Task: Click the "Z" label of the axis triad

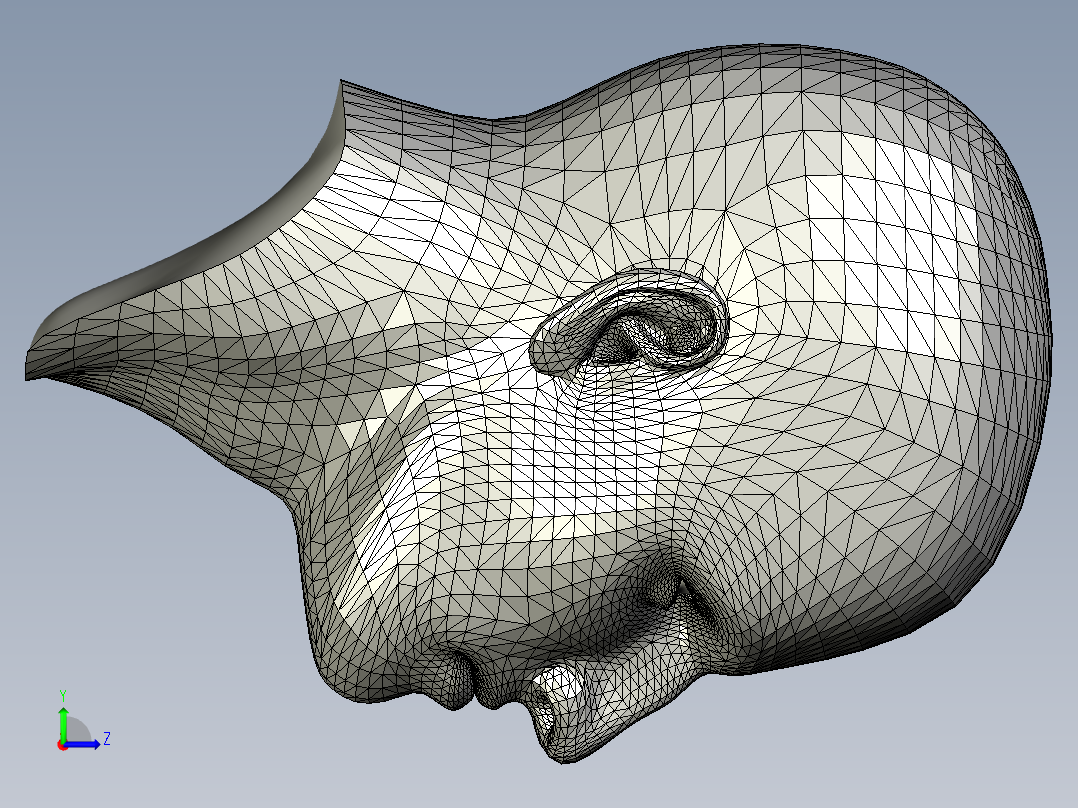Action: coord(107,739)
